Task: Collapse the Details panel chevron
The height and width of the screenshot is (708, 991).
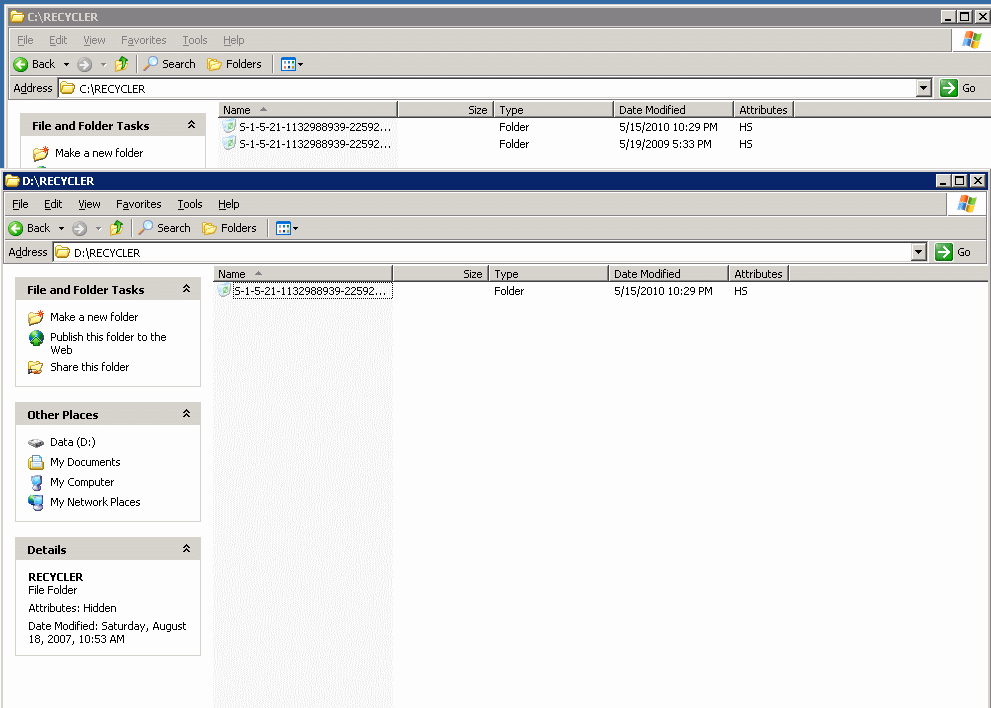Action: pyautogui.click(x=185, y=548)
